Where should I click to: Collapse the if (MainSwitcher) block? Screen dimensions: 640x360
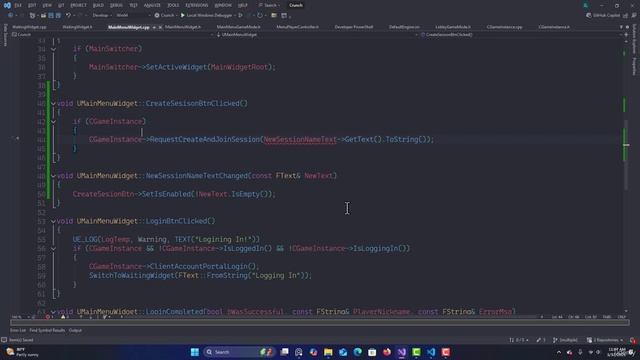coord(53,49)
